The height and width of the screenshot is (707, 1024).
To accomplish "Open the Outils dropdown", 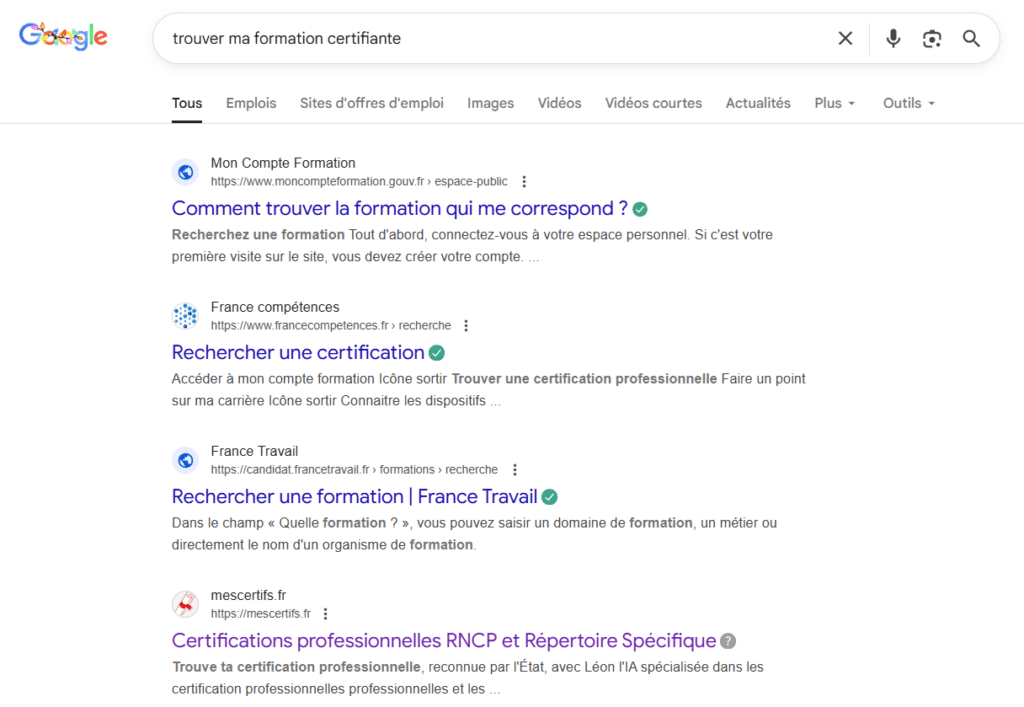I will (x=907, y=102).
